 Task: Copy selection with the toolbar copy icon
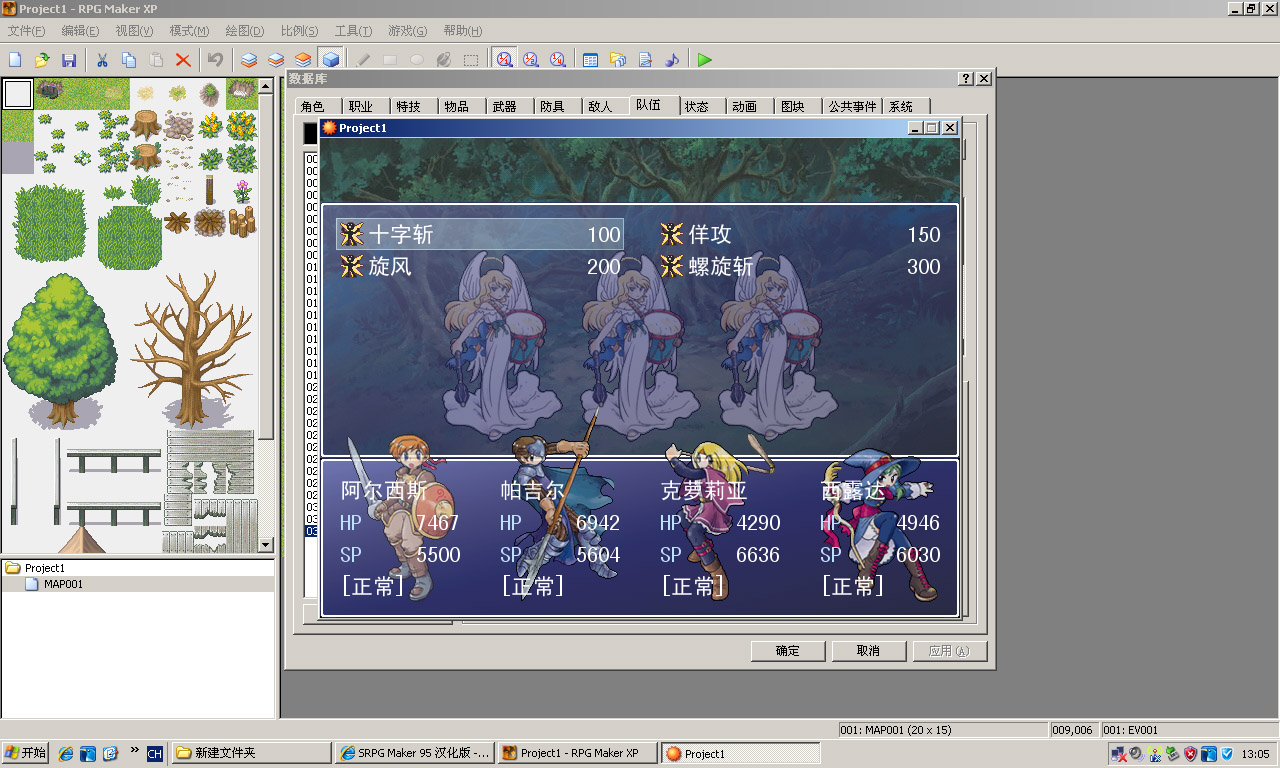129,60
